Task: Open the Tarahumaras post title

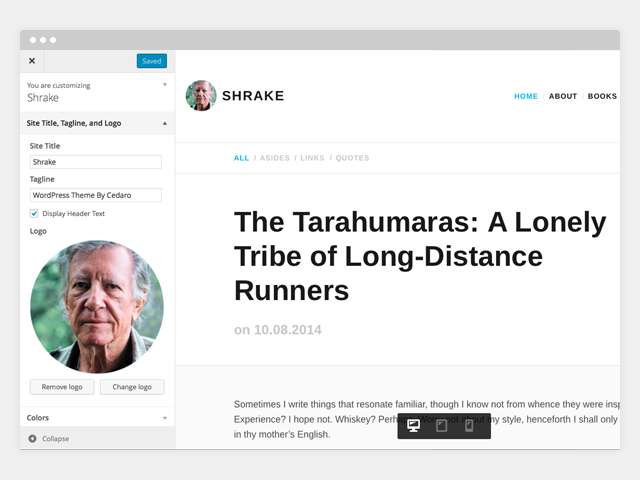Action: pyautogui.click(x=420, y=256)
